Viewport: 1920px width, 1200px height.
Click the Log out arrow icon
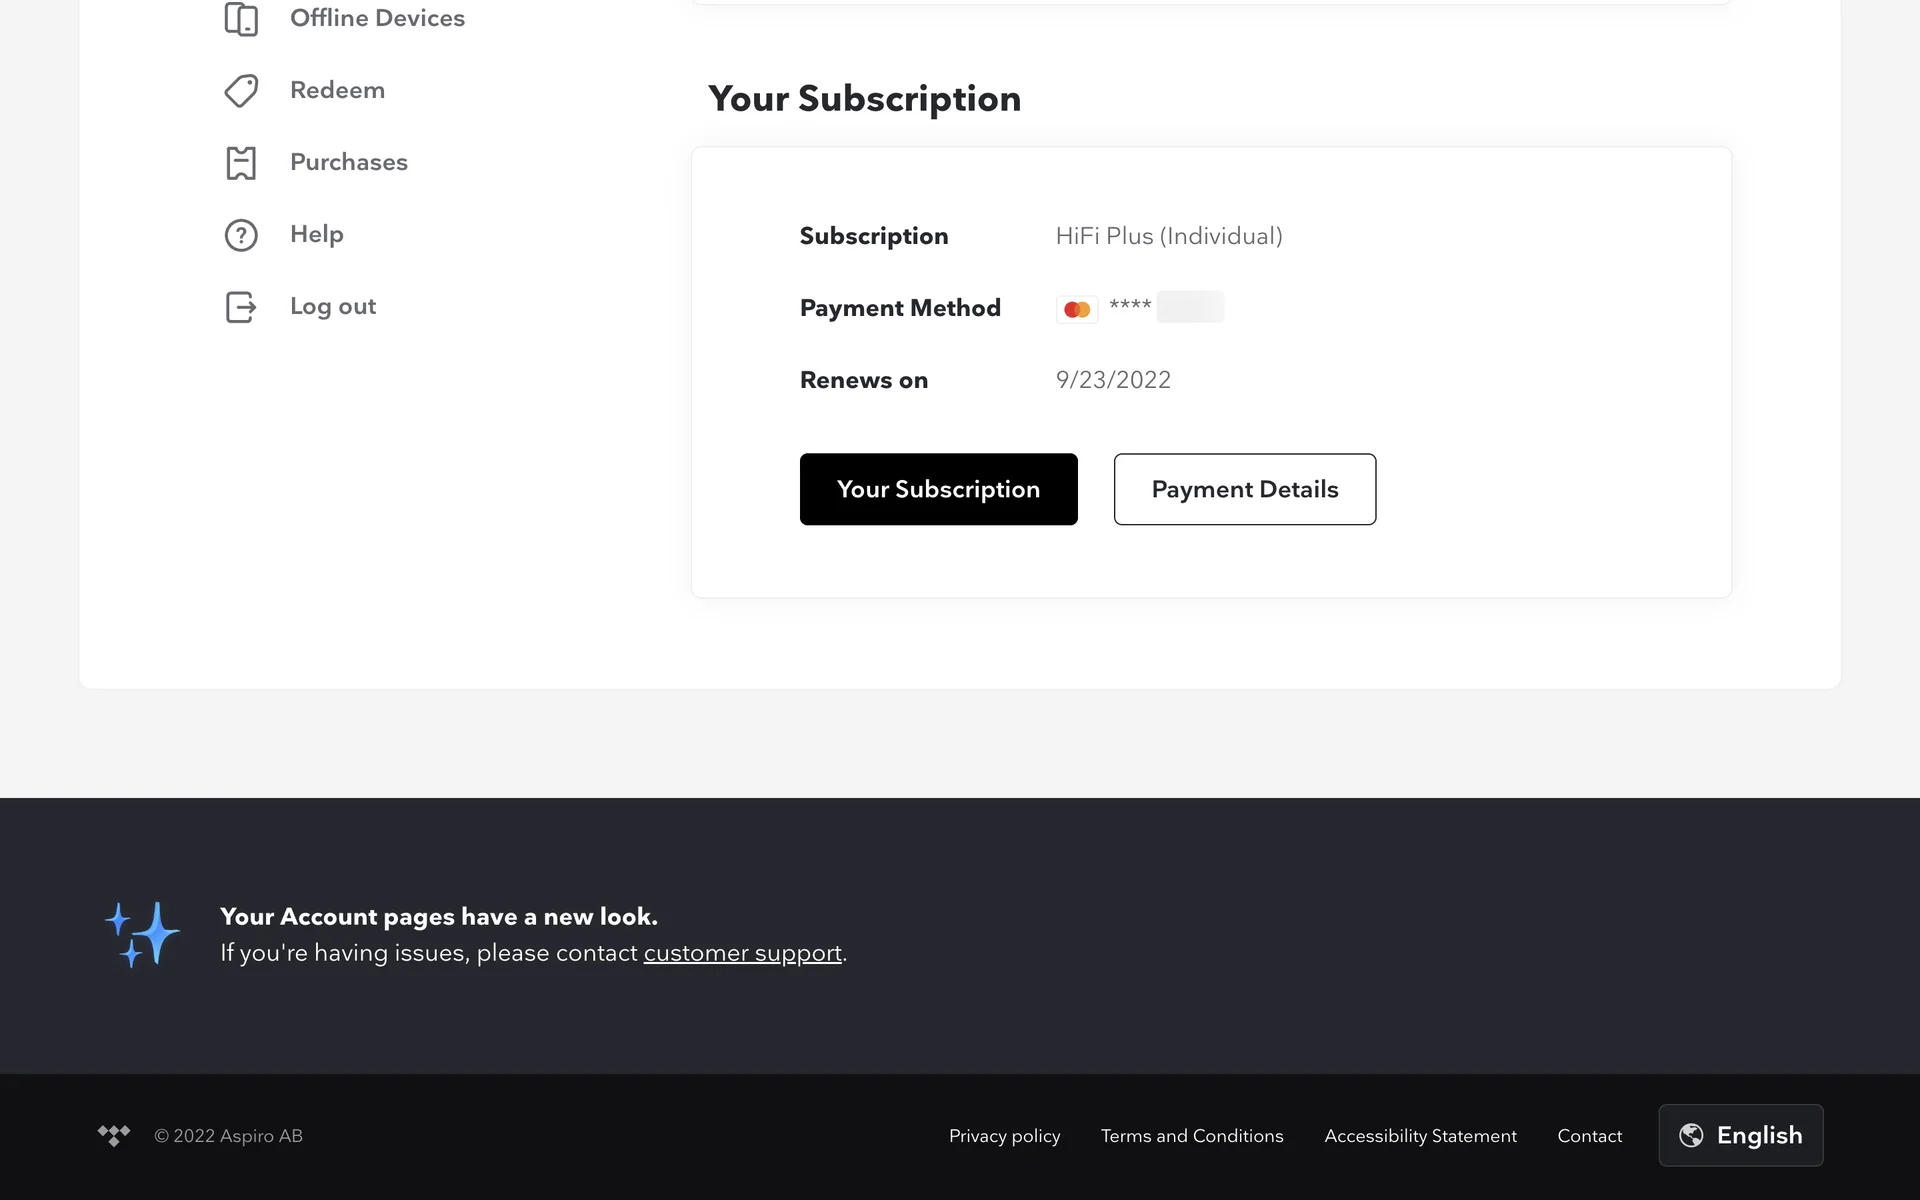coord(241,307)
